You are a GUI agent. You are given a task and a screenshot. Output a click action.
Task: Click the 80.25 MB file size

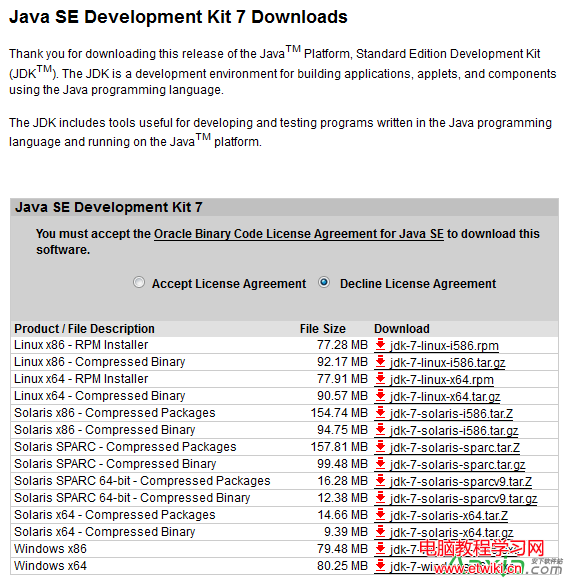pos(342,566)
